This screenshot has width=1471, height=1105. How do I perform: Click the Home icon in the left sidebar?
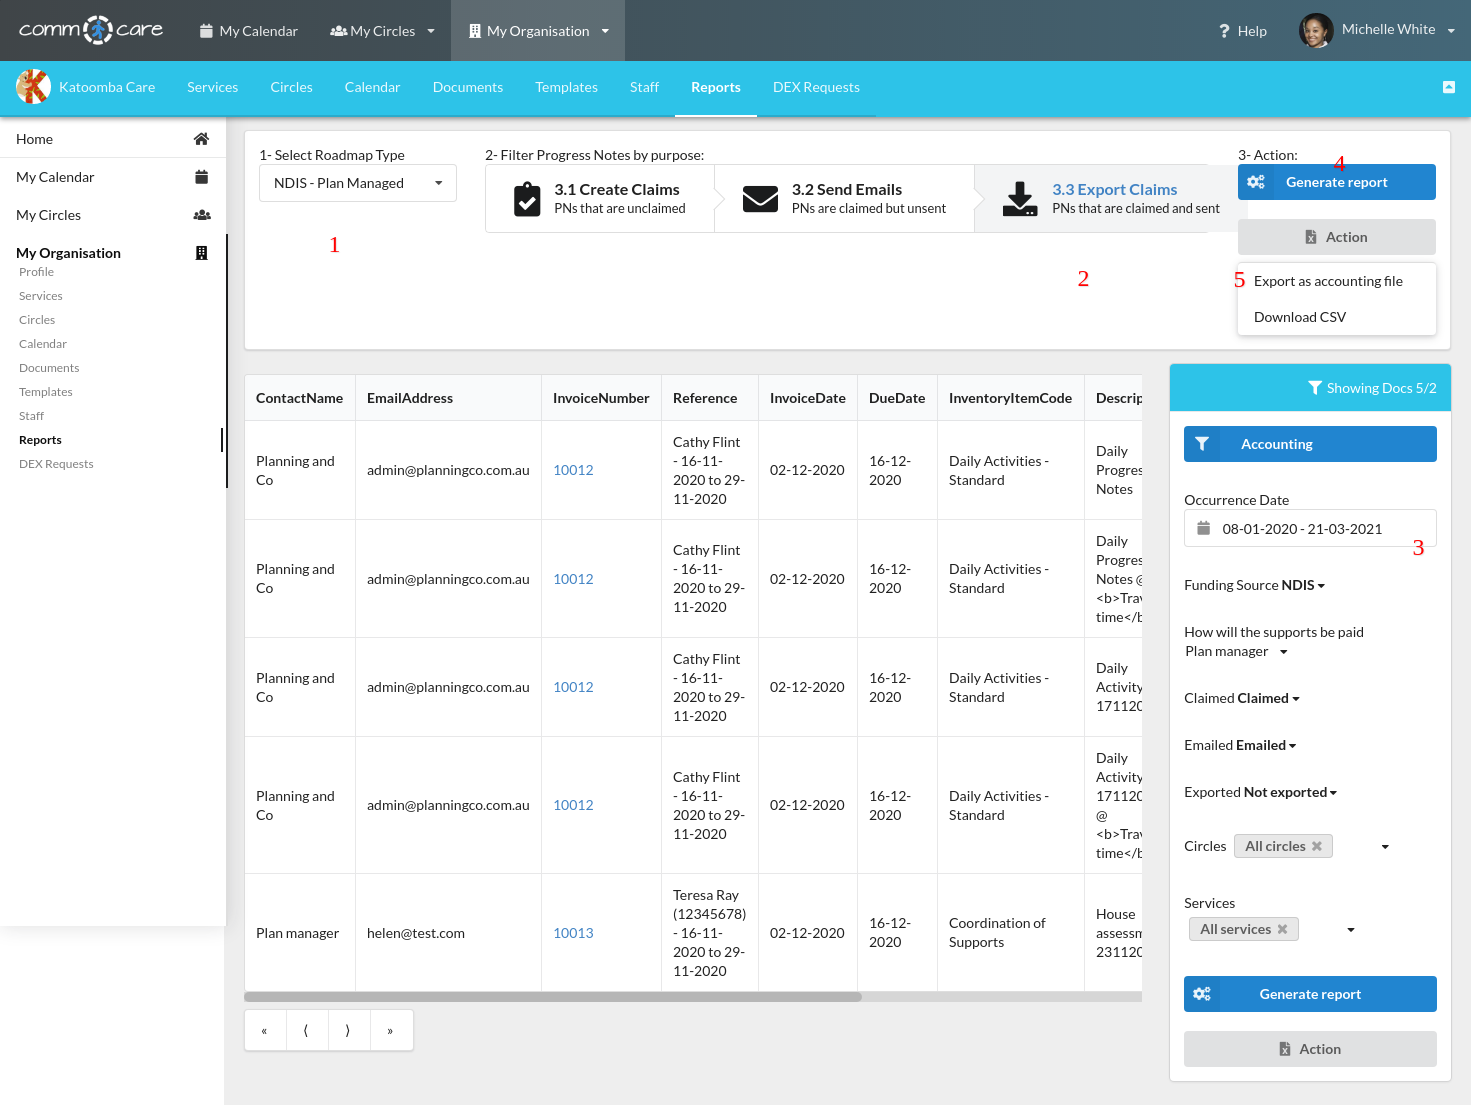click(x=201, y=138)
